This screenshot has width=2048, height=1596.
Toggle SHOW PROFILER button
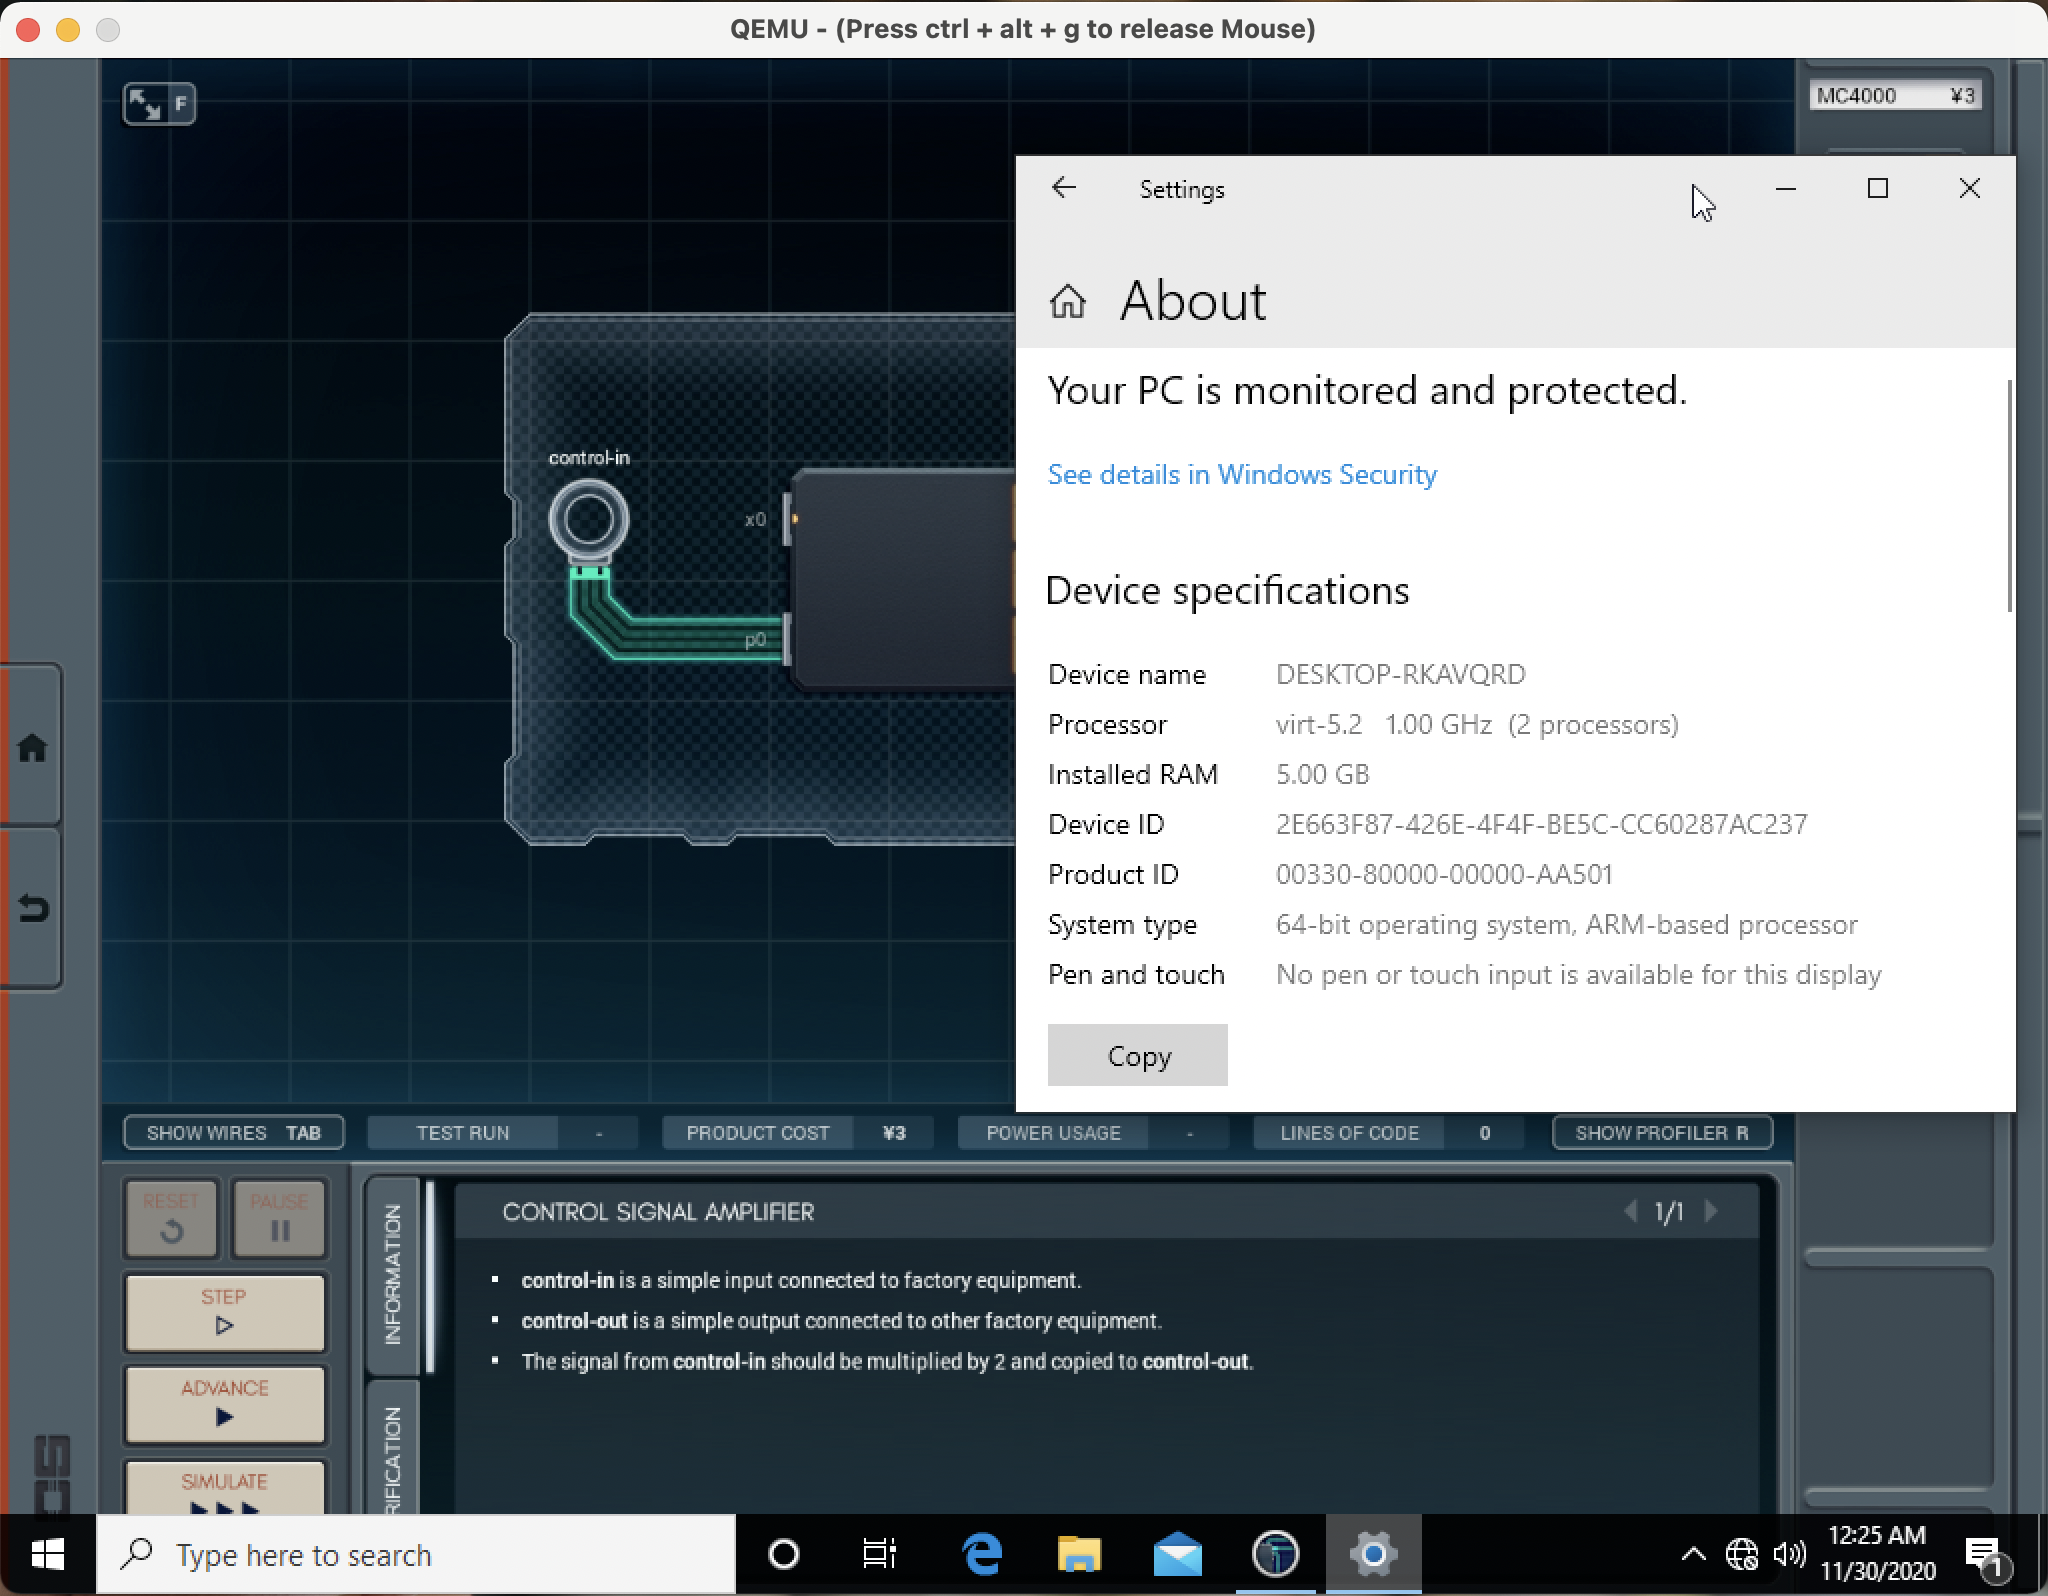tap(1661, 1133)
